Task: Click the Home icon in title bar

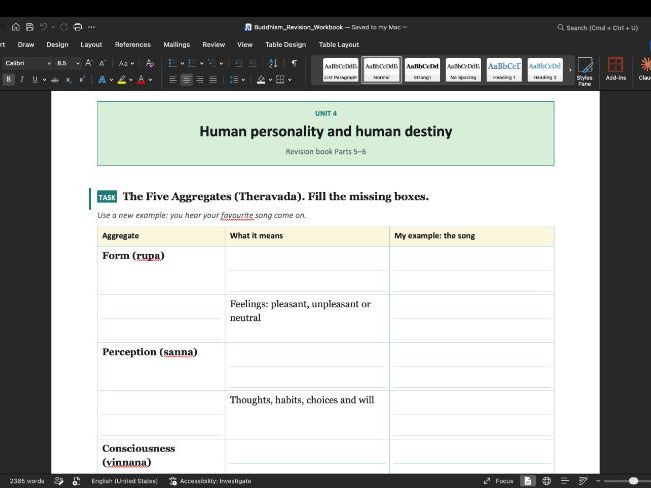Action: click(x=16, y=27)
